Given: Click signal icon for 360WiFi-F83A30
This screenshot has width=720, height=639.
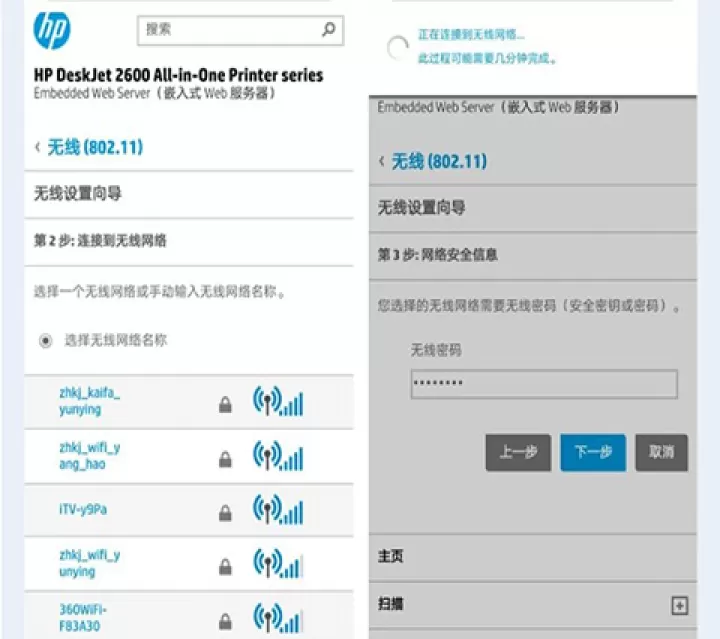Looking at the screenshot, I should pyautogui.click(x=278, y=618).
